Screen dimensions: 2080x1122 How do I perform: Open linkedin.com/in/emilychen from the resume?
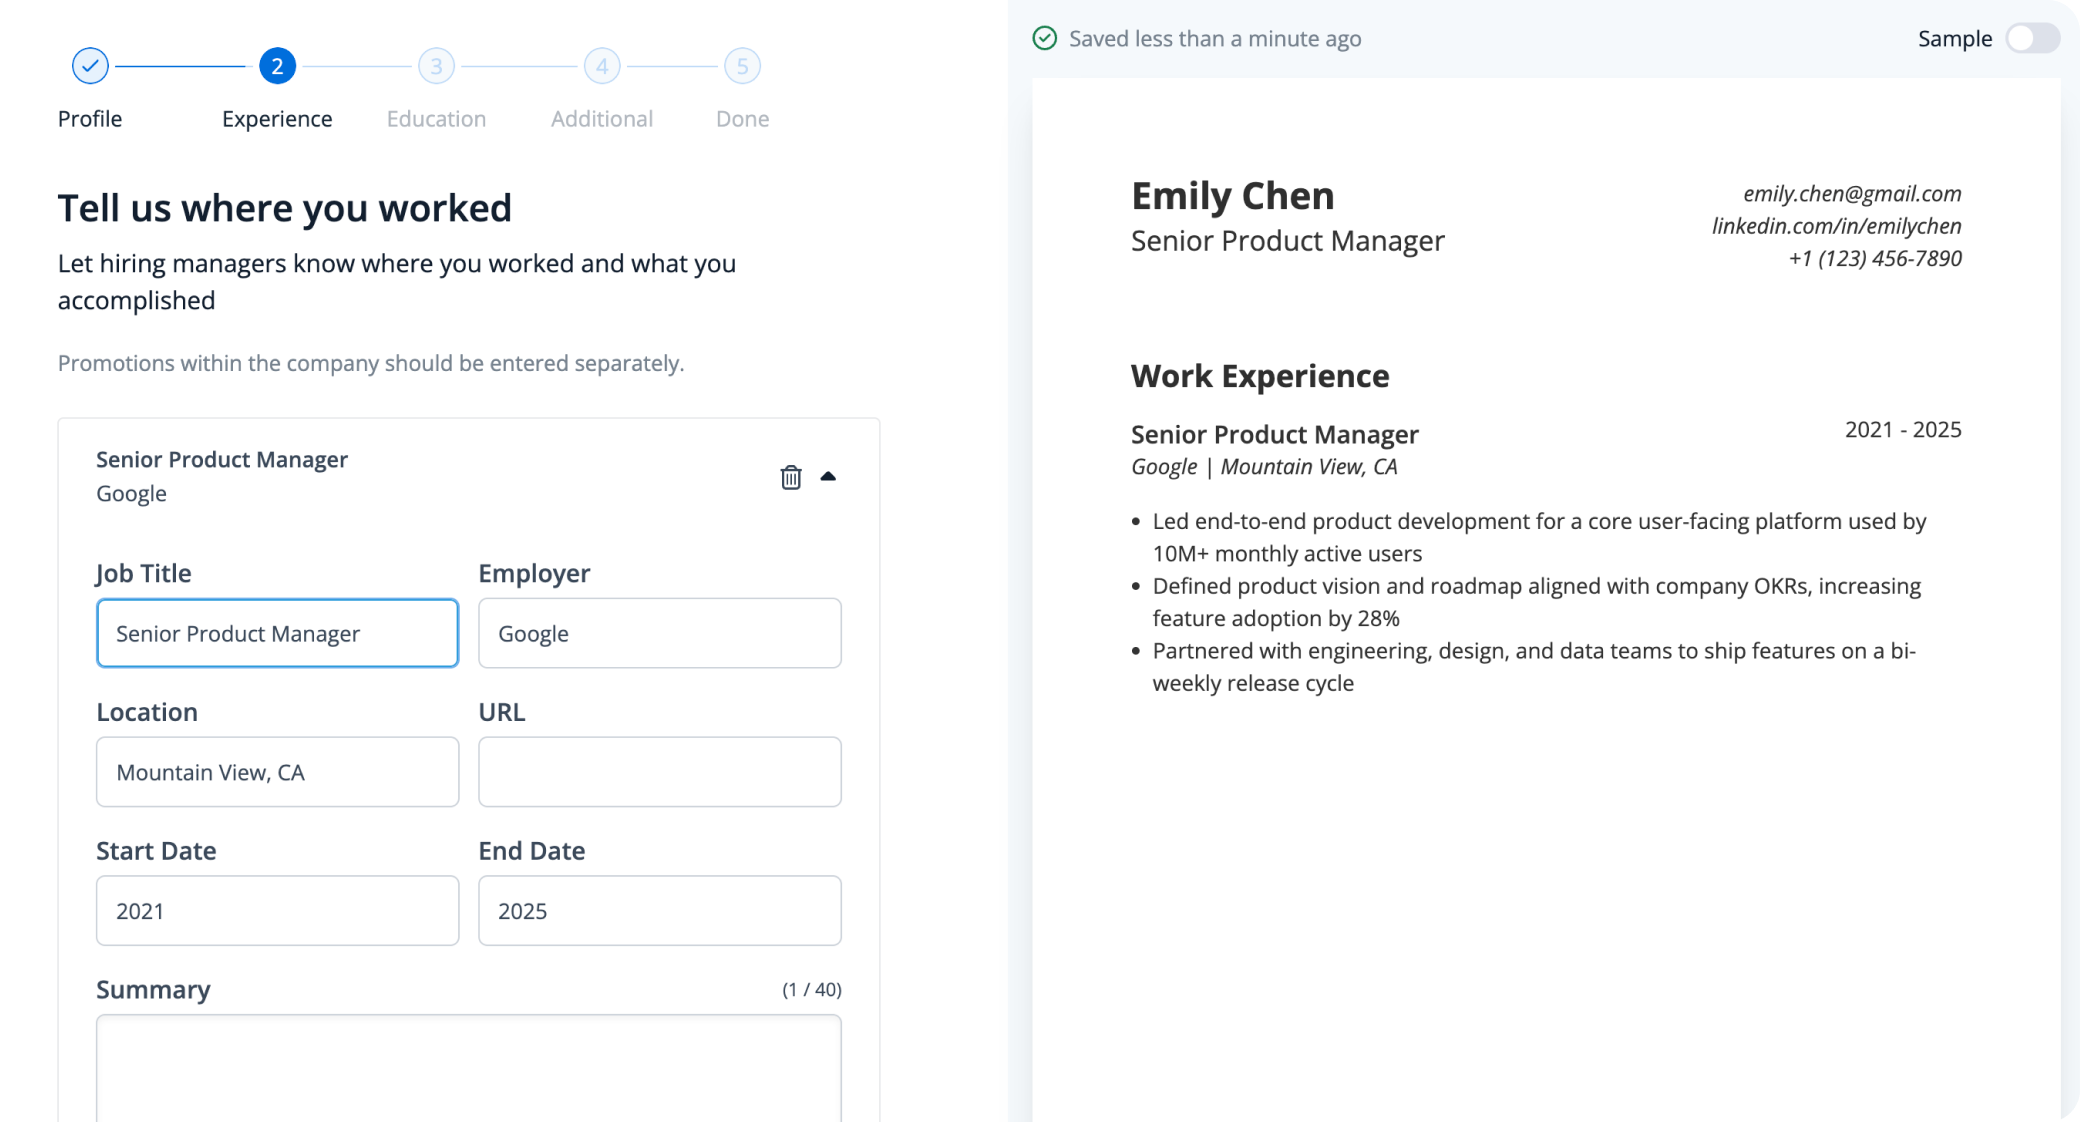(x=1836, y=226)
